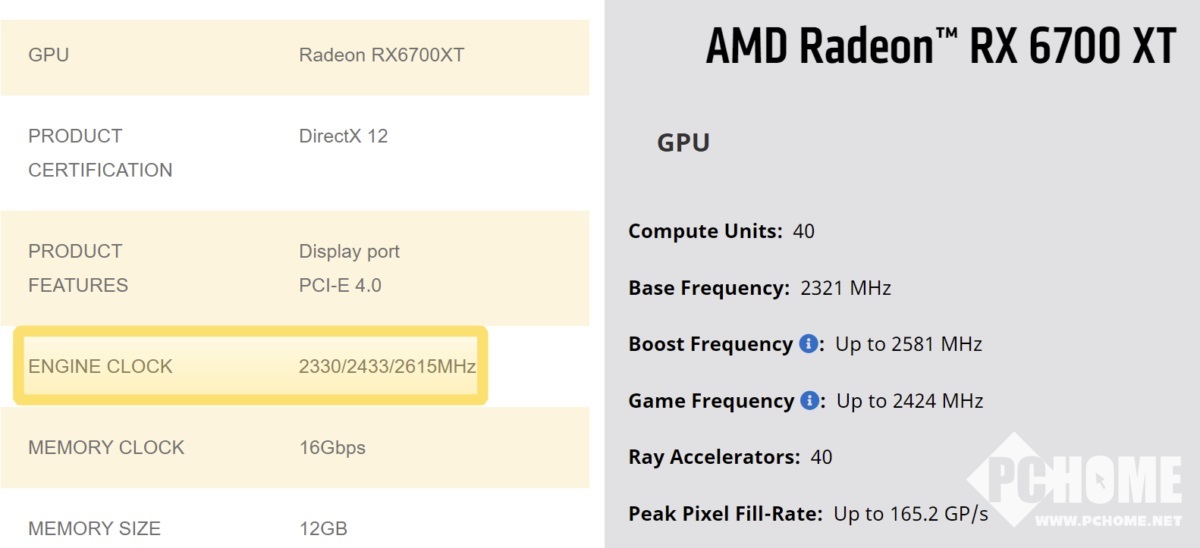Click the Display port feature text
1200x548 pixels.
pos(349,251)
